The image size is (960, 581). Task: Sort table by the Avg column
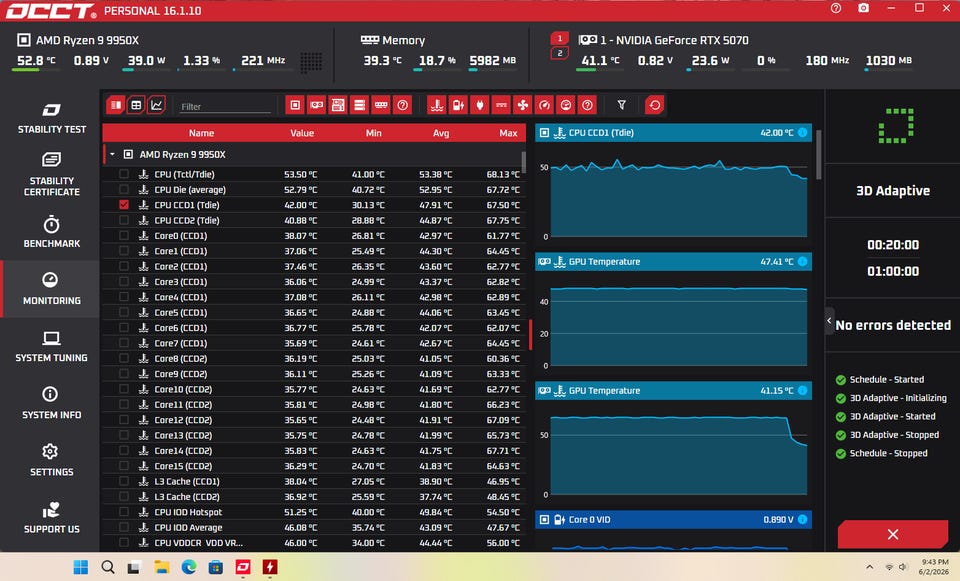(441, 133)
